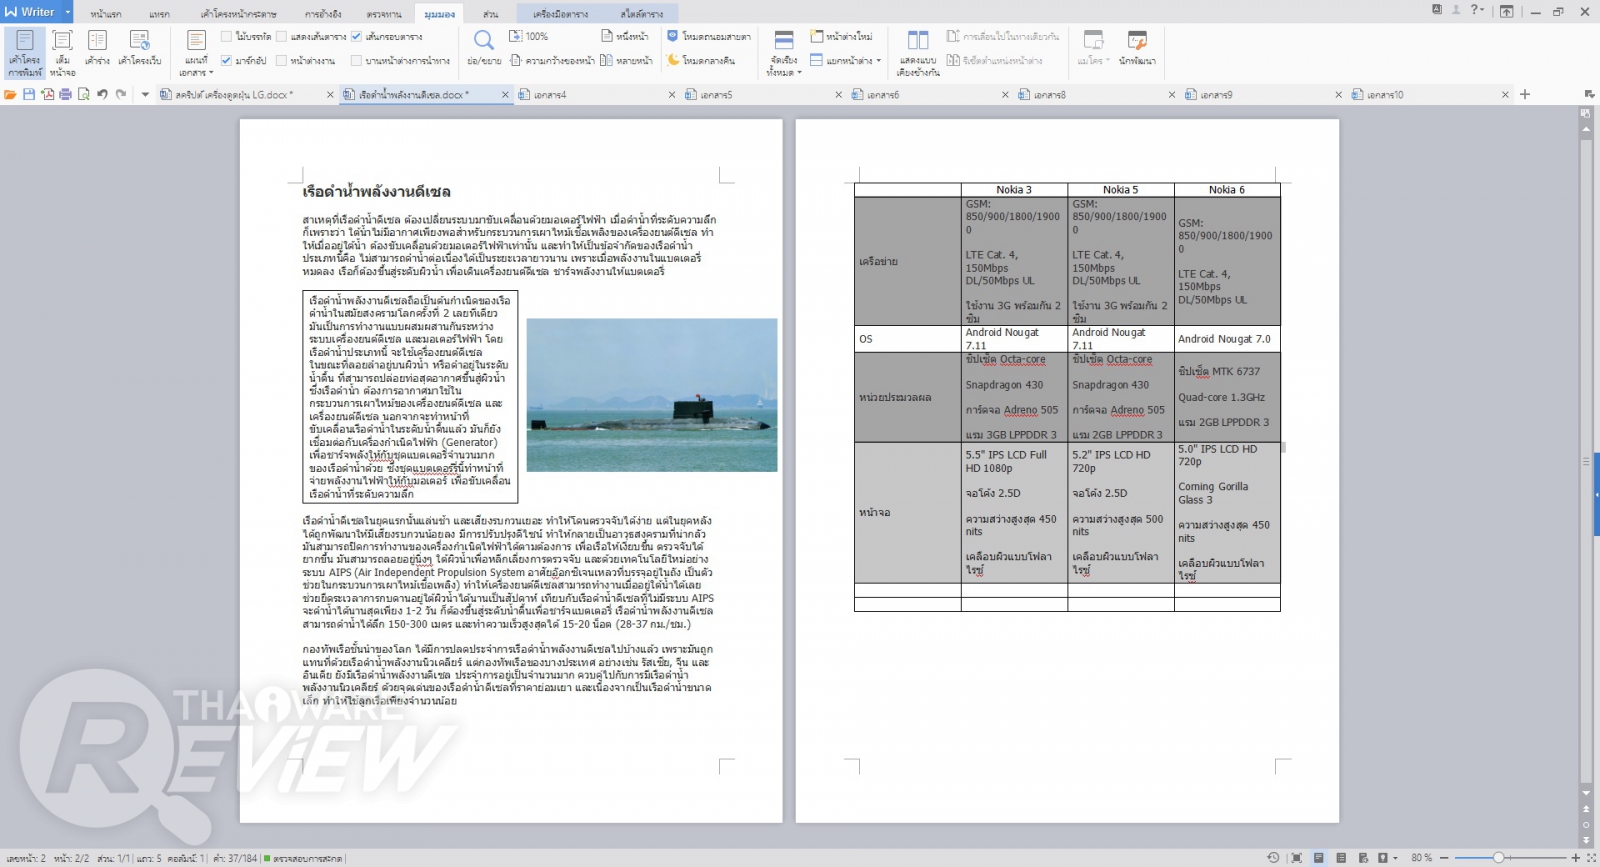Click the submarine photo in the document
1600x867 pixels.
(652, 395)
